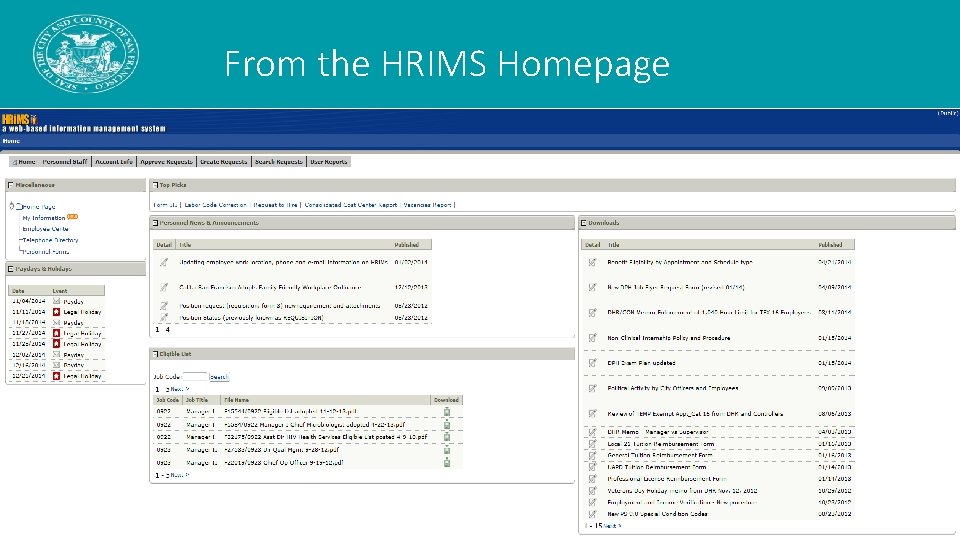
Task: Collapse the Miscellaneous panel
Action: tap(10, 185)
